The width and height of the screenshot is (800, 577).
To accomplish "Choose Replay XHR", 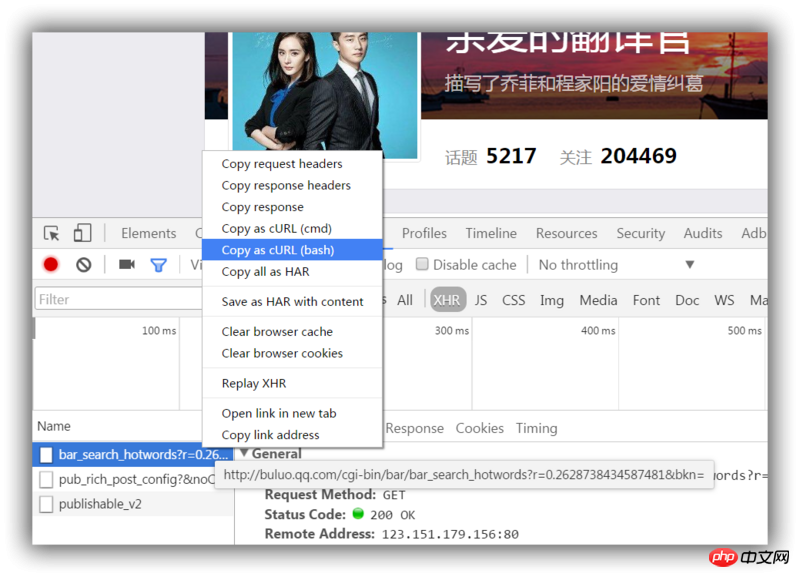I will [x=292, y=383].
